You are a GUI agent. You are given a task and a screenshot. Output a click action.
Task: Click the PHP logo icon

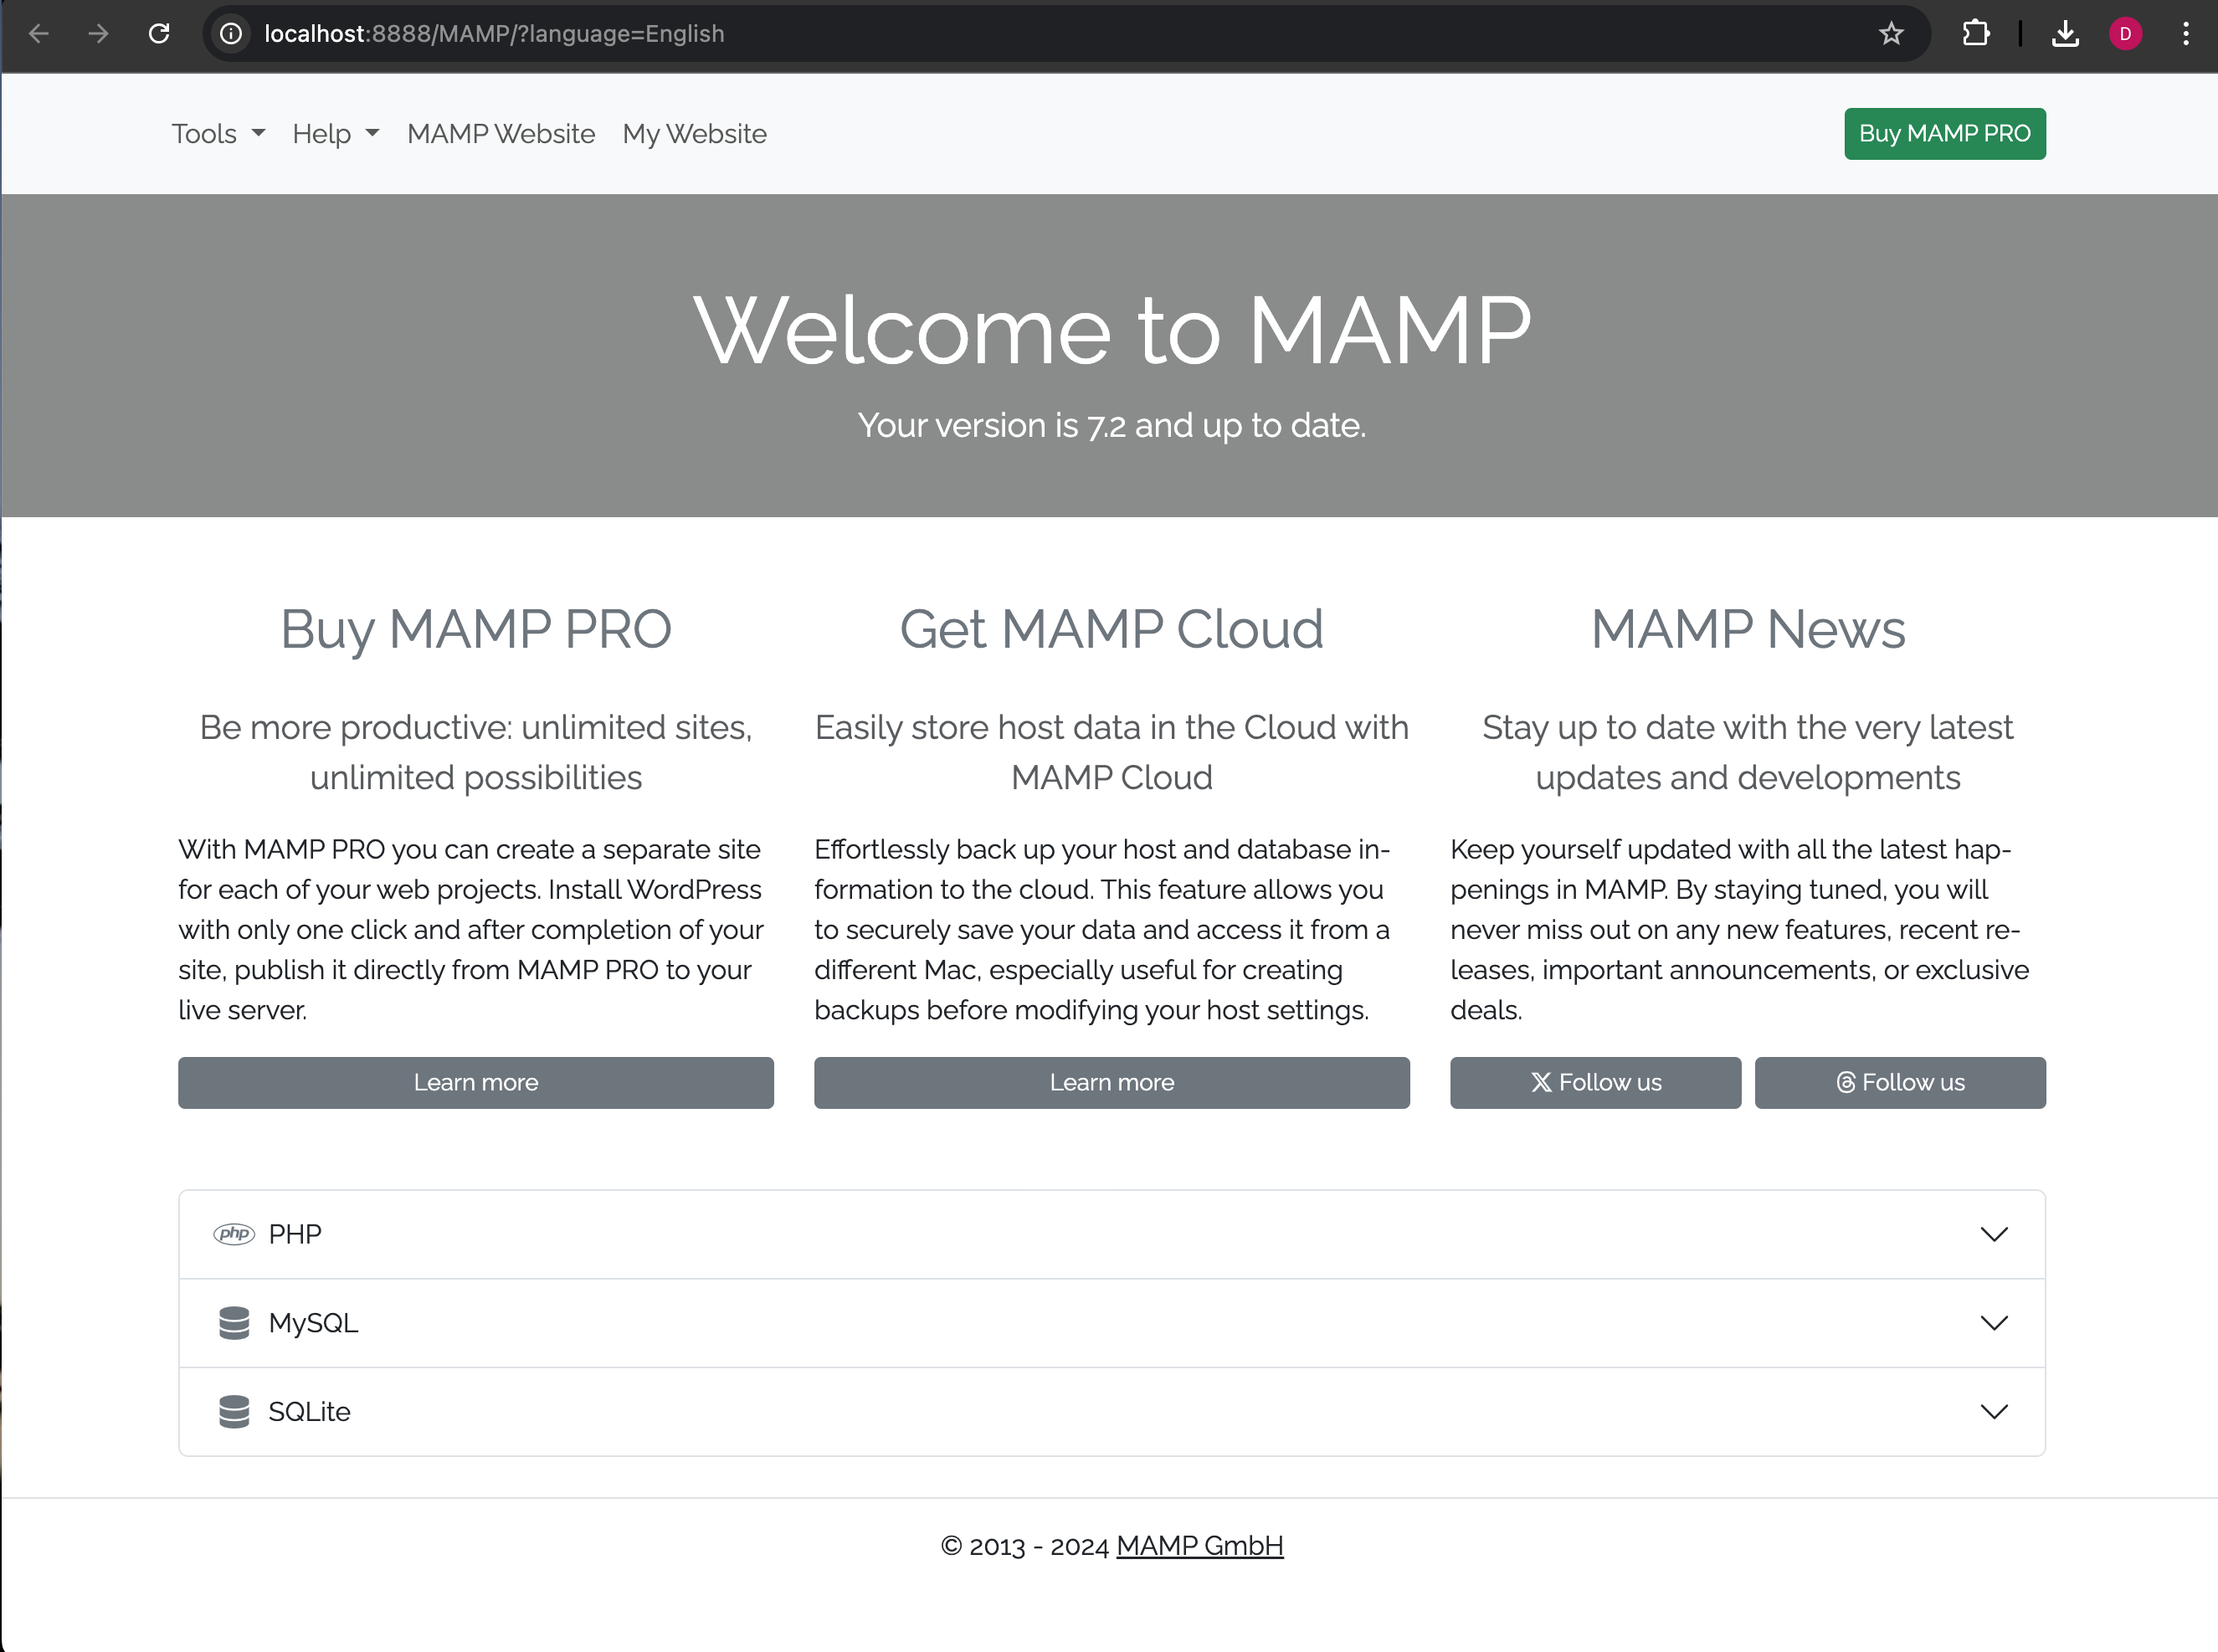pos(234,1234)
